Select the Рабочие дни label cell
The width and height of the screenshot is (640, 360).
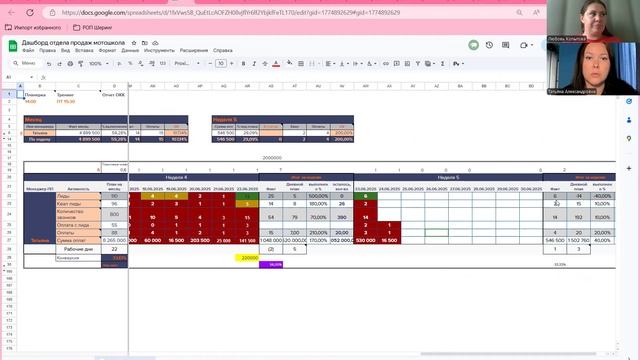[x=78, y=249]
